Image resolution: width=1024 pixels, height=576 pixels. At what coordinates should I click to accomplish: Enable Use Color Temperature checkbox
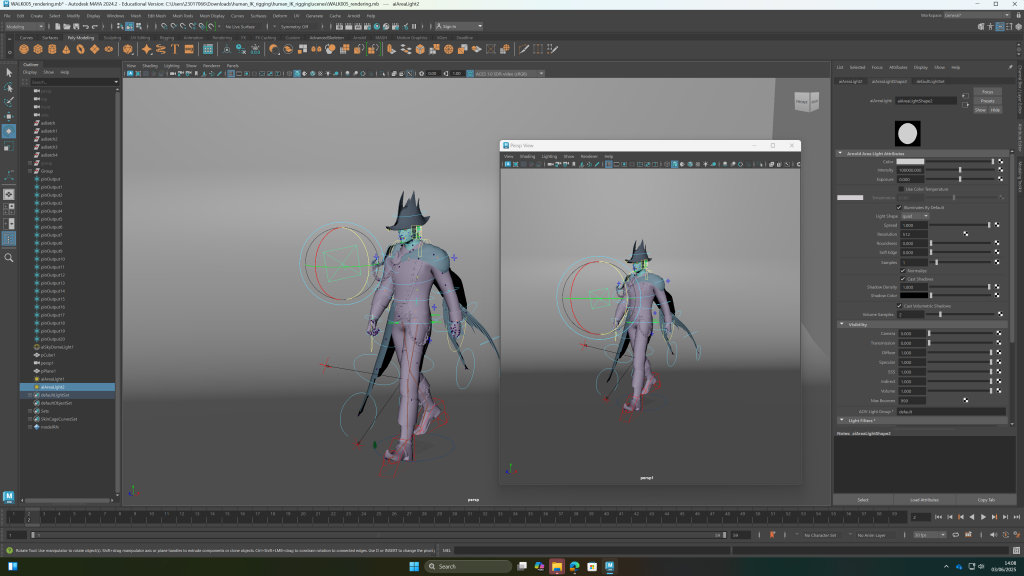(x=900, y=188)
